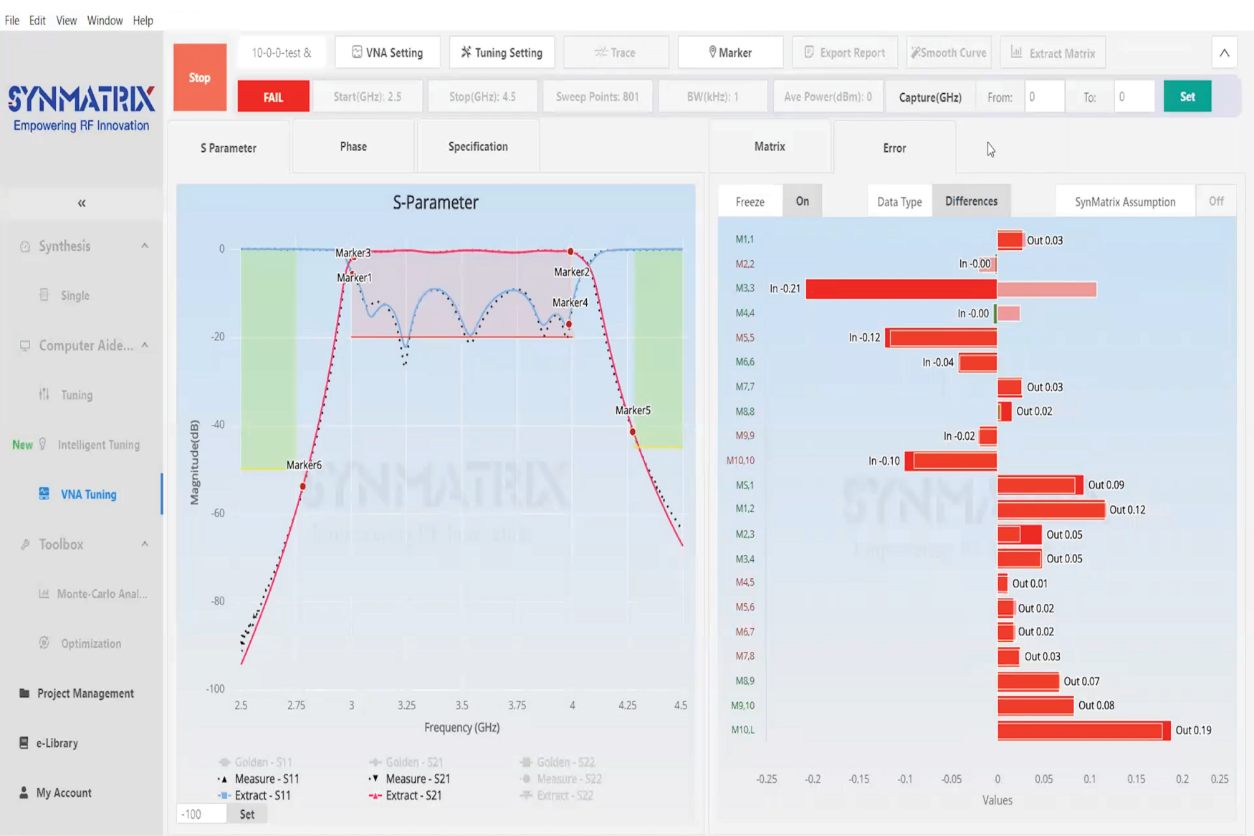Collapse the Toolbox section chevron
This screenshot has height=836, width=1254.
click(144, 544)
